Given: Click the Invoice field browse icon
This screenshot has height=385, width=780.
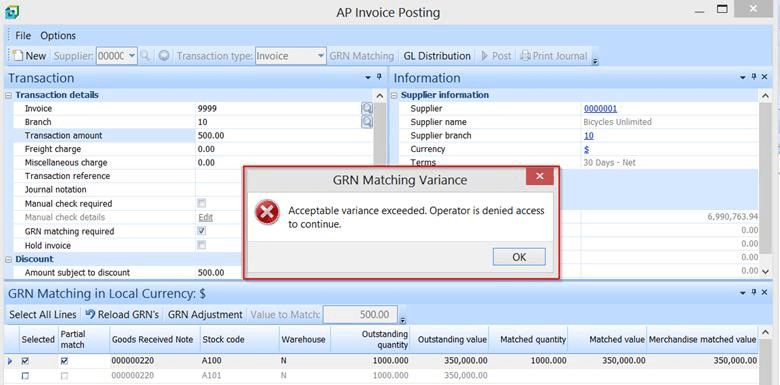Looking at the screenshot, I should click(x=367, y=107).
